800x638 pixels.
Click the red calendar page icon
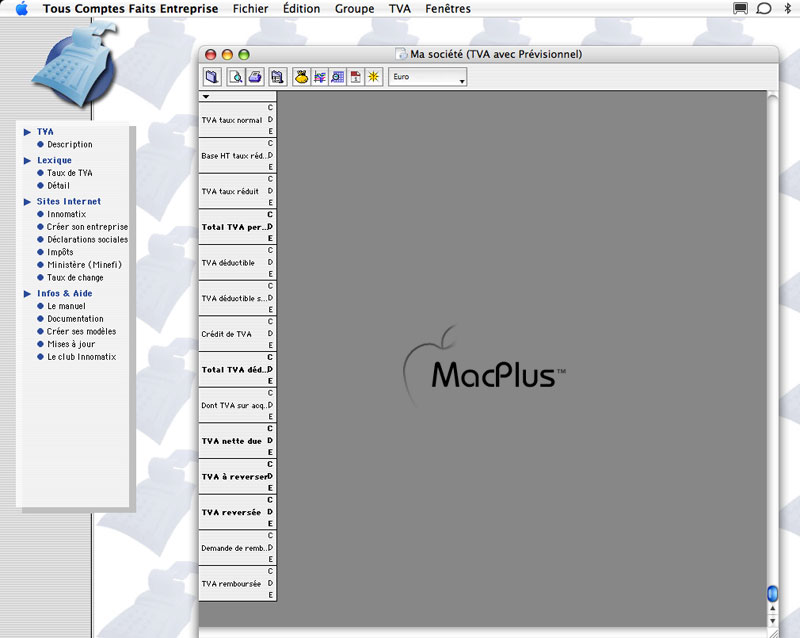tap(356, 77)
